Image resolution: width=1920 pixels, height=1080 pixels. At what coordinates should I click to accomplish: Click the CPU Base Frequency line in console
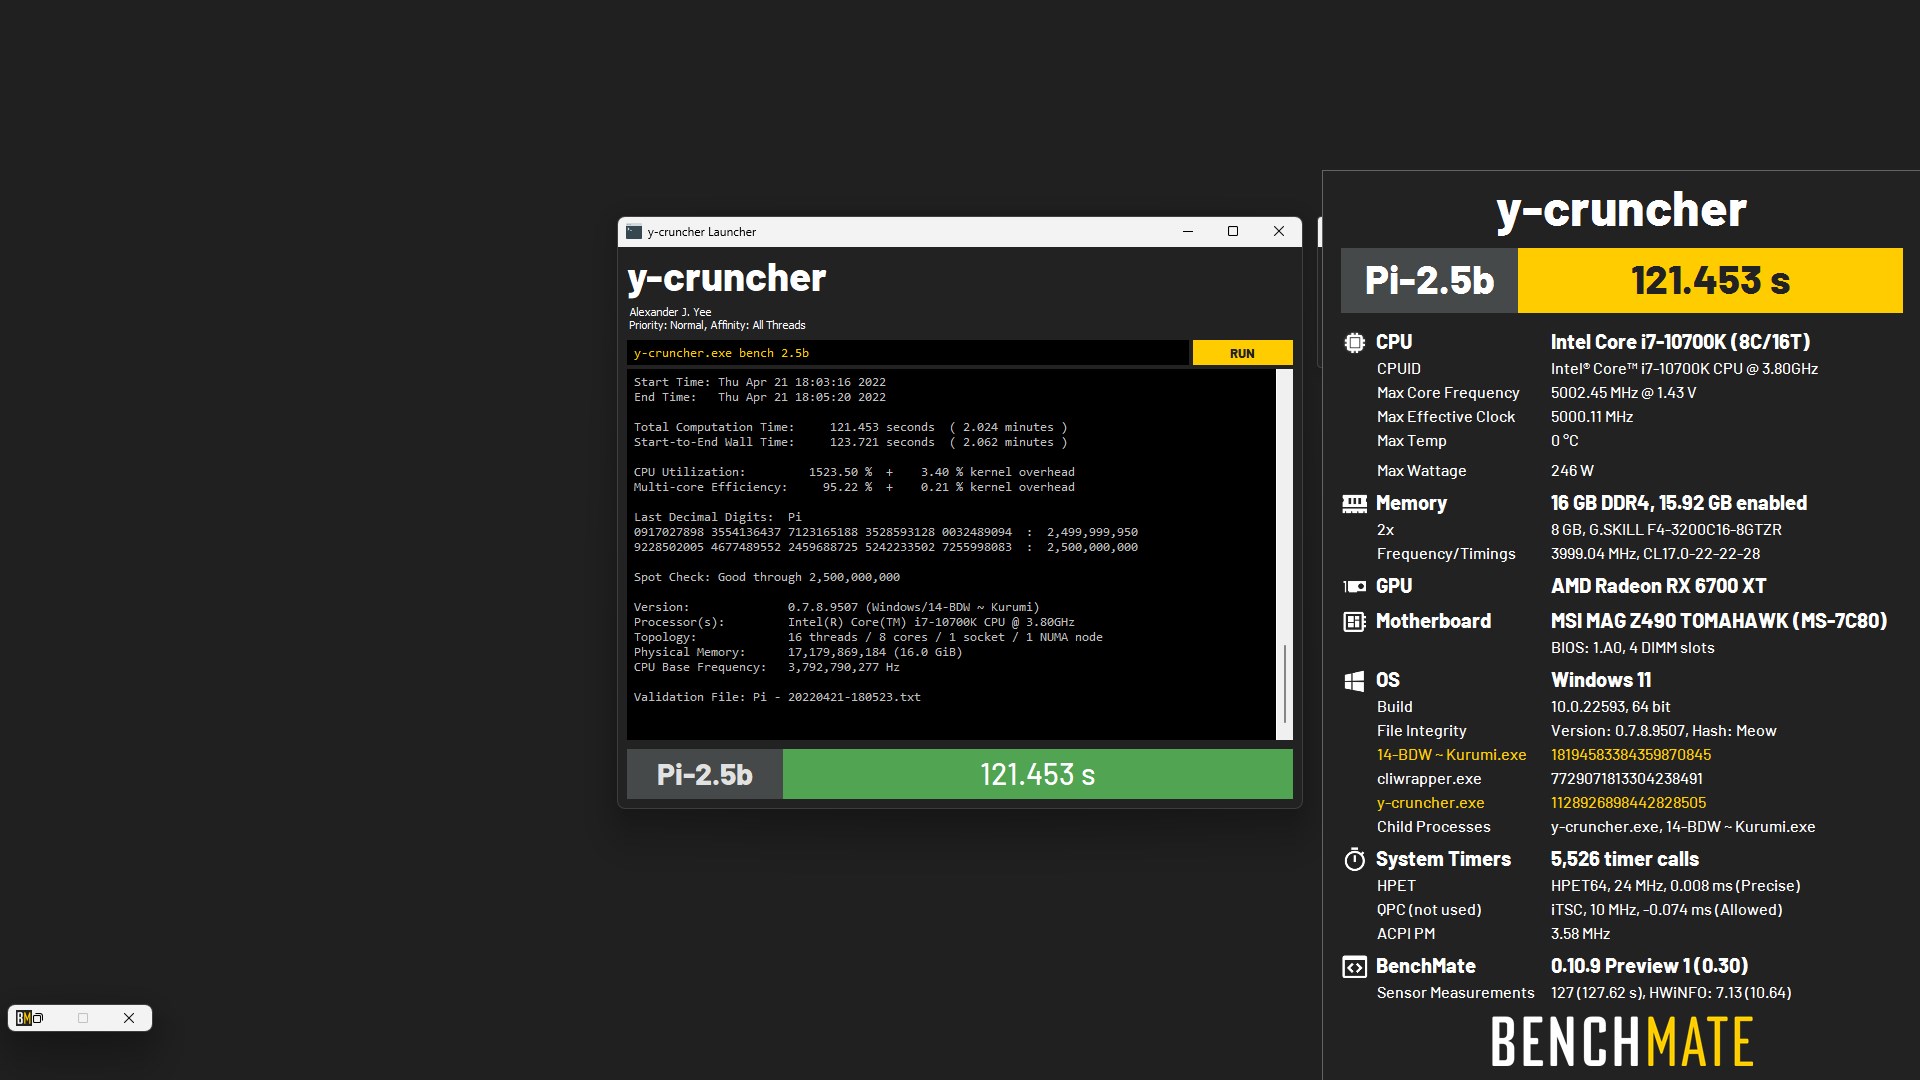(766, 667)
